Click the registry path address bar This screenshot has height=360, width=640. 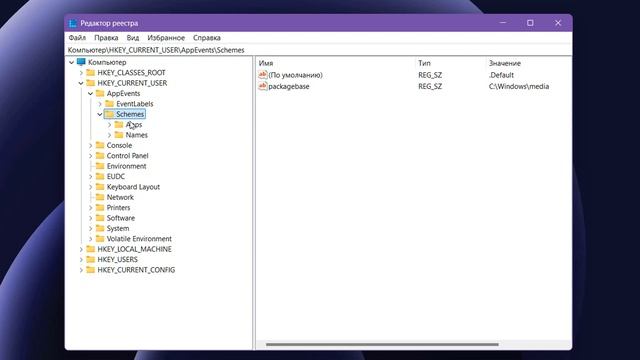pos(318,50)
